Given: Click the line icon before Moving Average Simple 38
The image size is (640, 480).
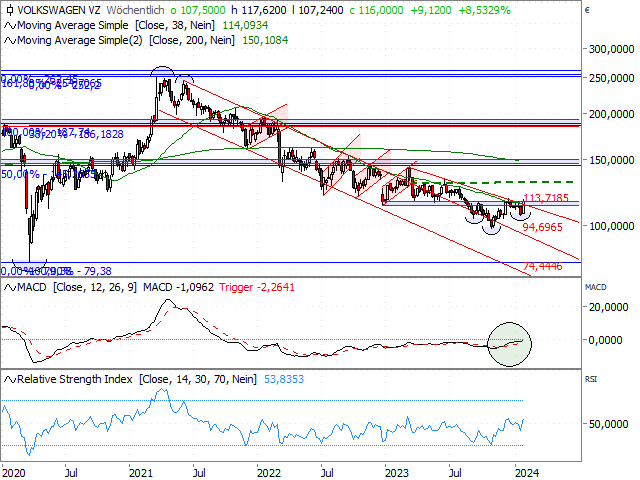Looking at the screenshot, I should (x=10, y=24).
